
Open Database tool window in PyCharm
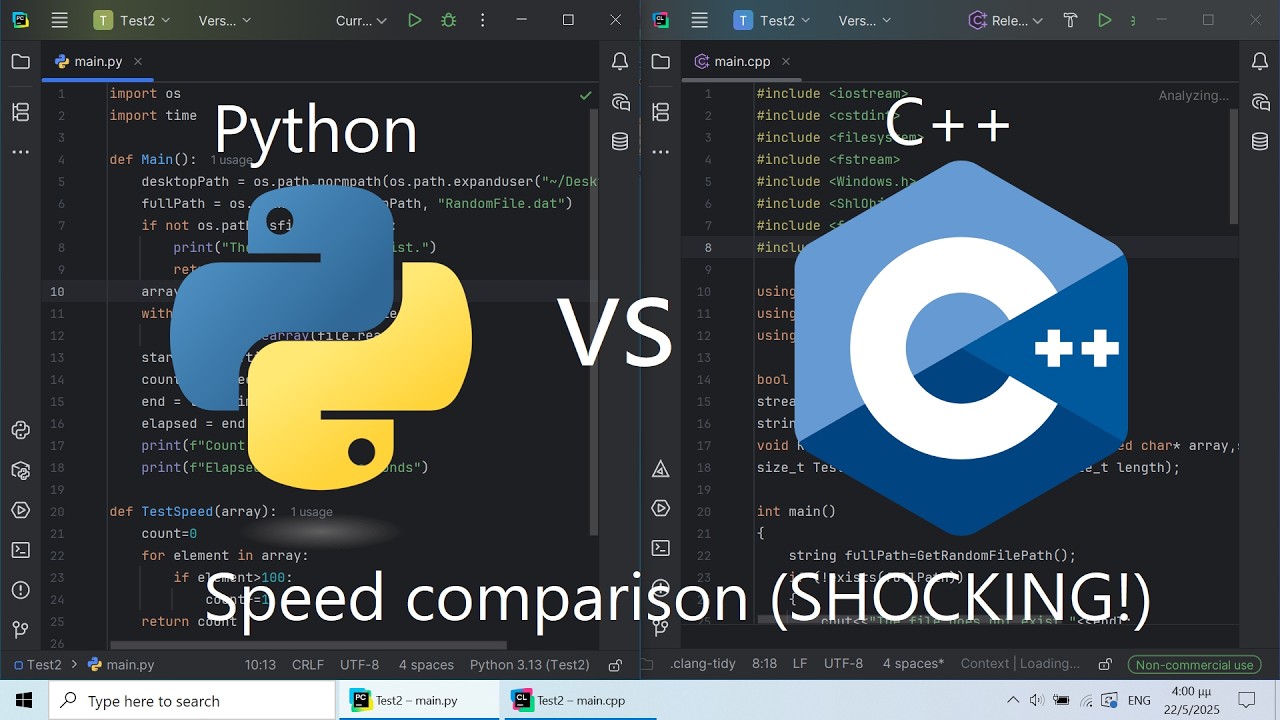click(x=620, y=142)
